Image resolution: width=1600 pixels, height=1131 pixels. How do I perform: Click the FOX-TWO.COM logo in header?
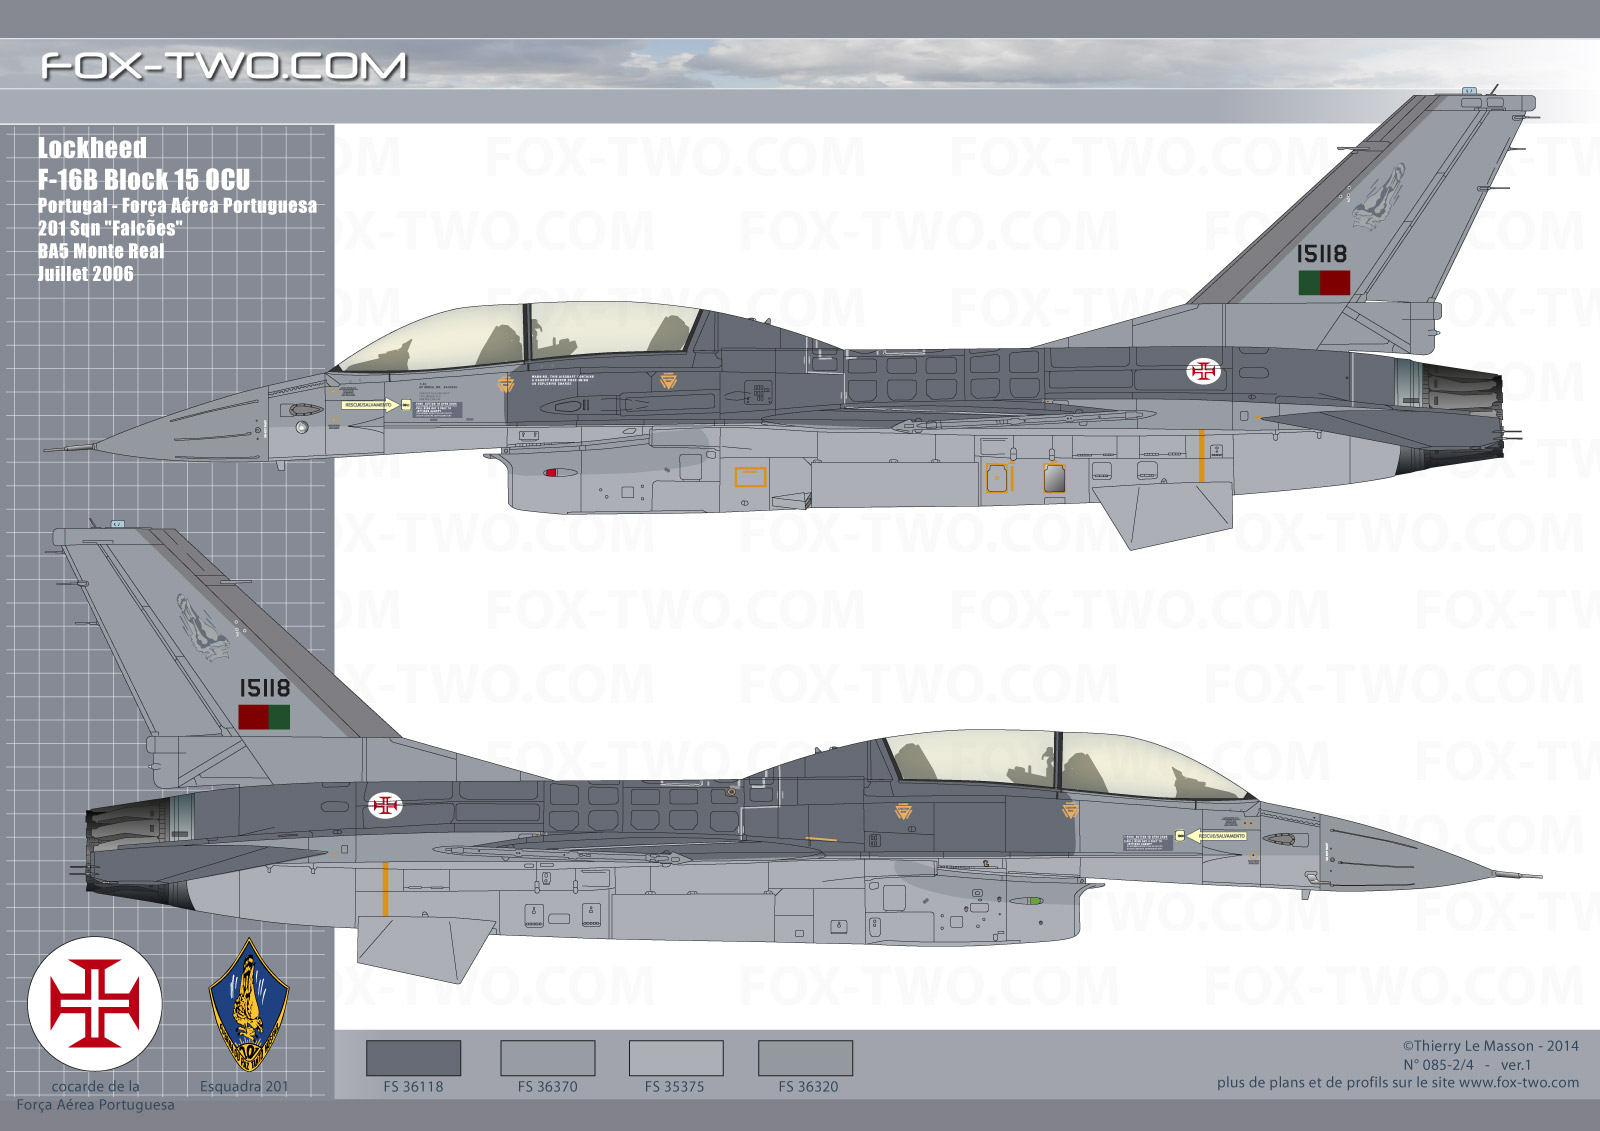point(224,67)
